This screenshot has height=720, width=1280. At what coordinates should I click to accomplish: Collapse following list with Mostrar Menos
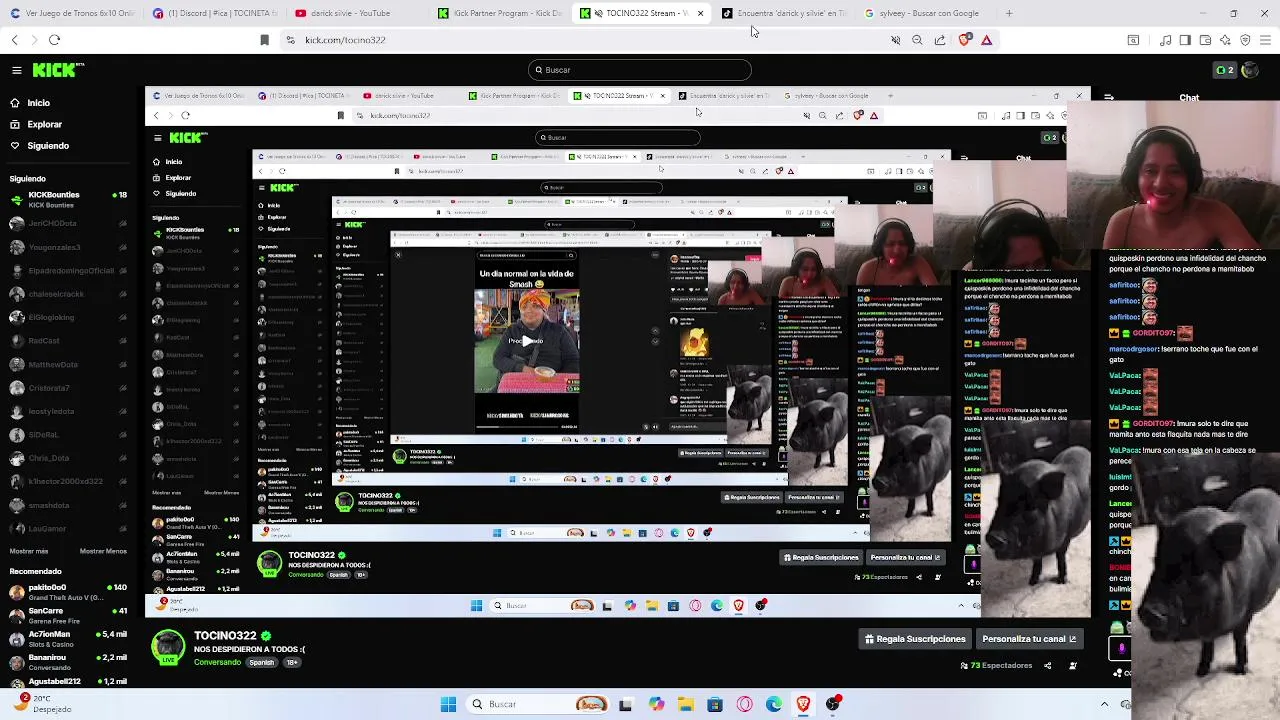pos(103,551)
